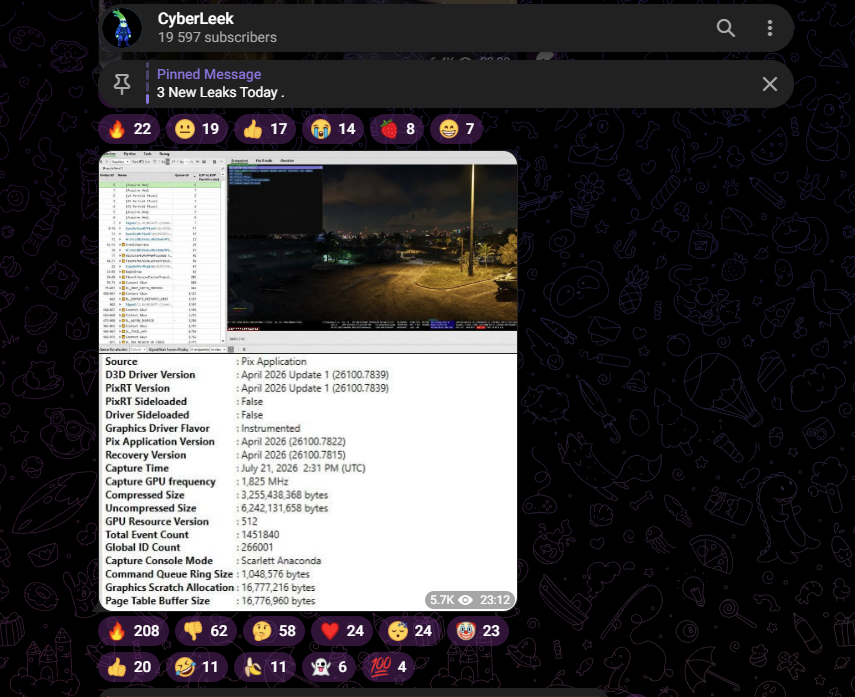Viewport: 855px width, 697px height.
Task: Click thumbs up reaction with 20
Action: 129,667
